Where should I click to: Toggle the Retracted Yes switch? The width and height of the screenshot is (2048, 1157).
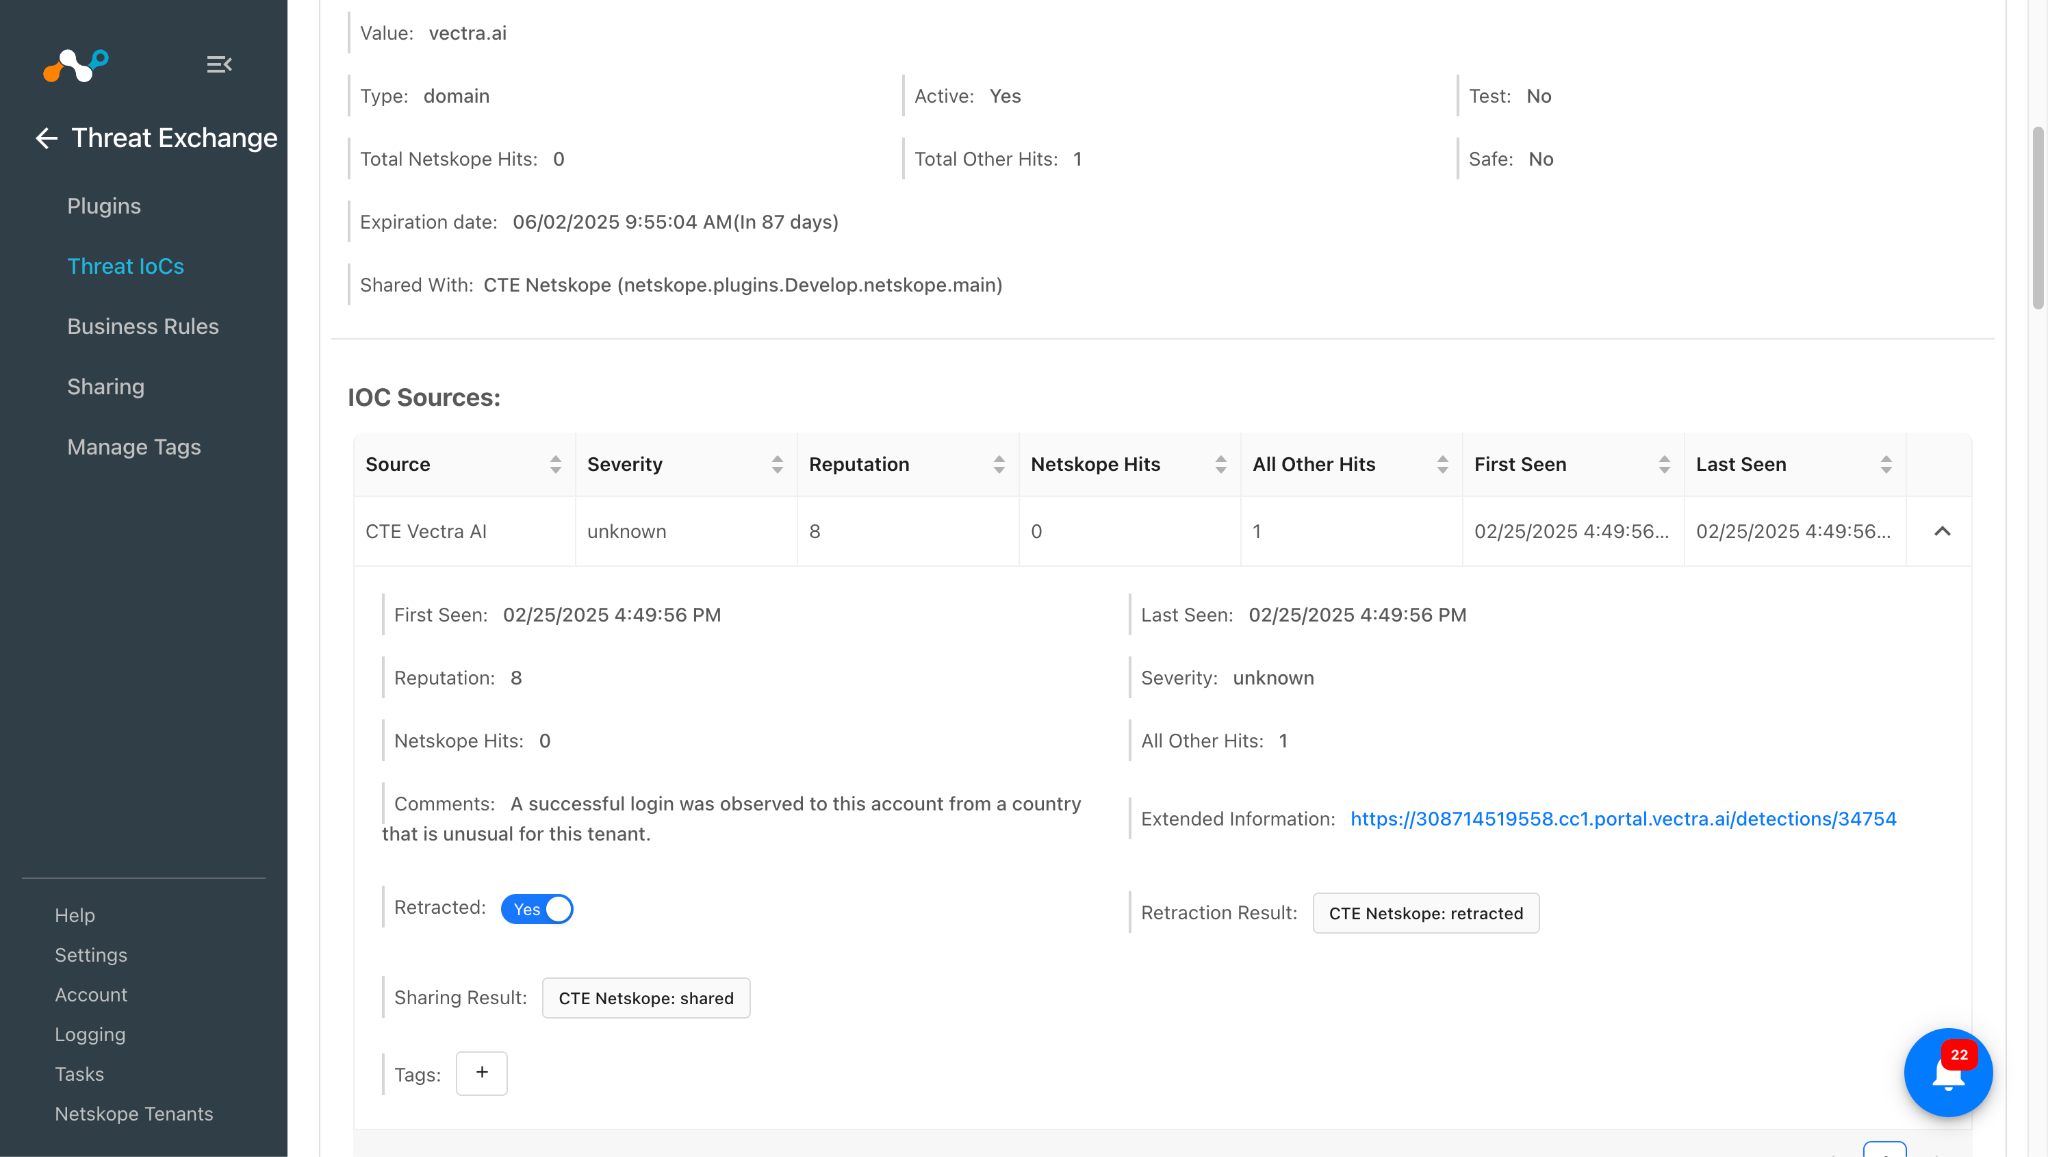pyautogui.click(x=537, y=909)
